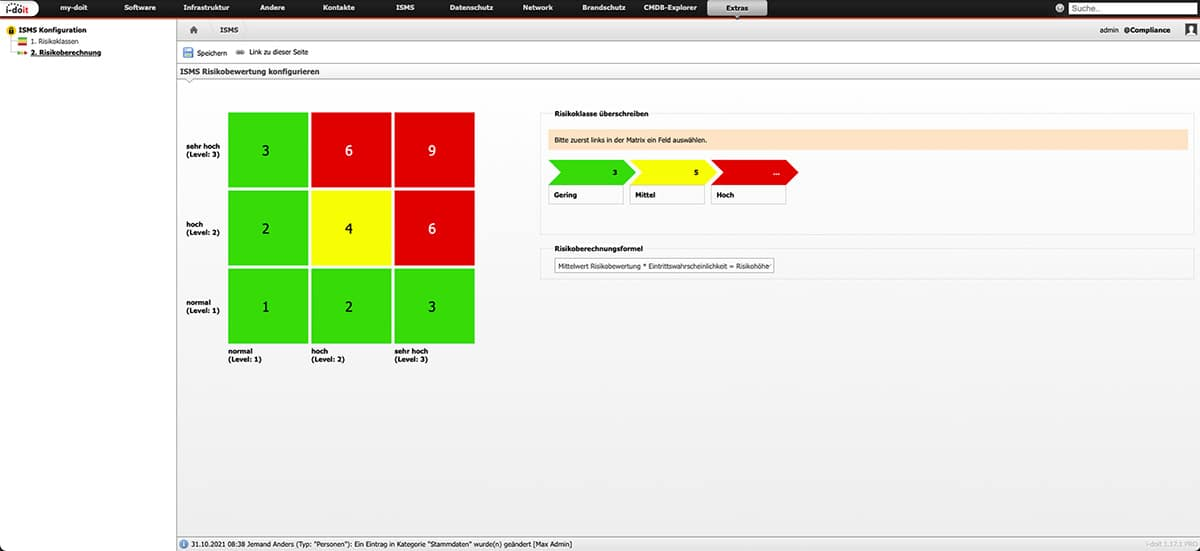1200x551 pixels.
Task: Click the chain link icon
Action: pyautogui.click(x=240, y=52)
